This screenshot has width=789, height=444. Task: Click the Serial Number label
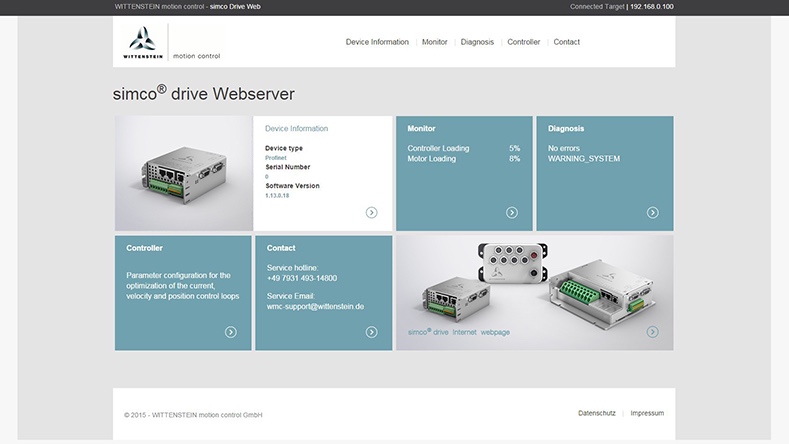(x=288, y=167)
